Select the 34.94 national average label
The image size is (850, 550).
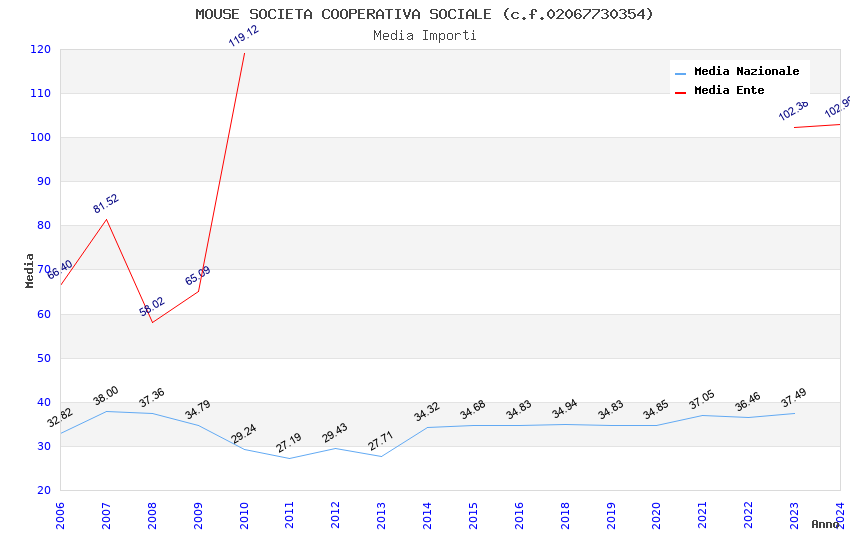click(x=565, y=409)
